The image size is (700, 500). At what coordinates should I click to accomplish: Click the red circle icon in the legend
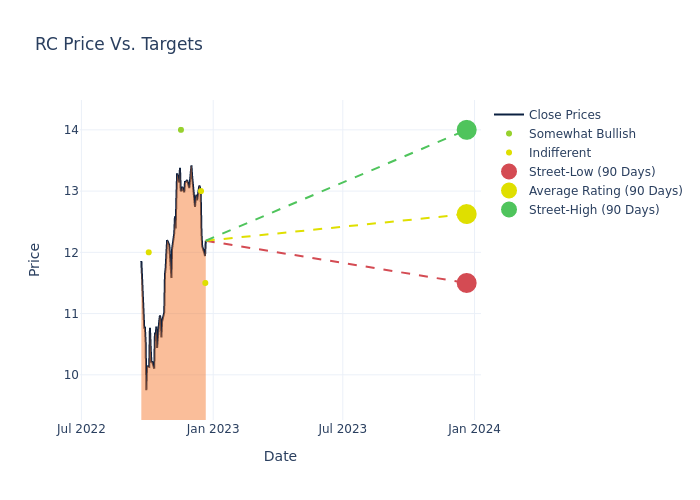click(509, 172)
